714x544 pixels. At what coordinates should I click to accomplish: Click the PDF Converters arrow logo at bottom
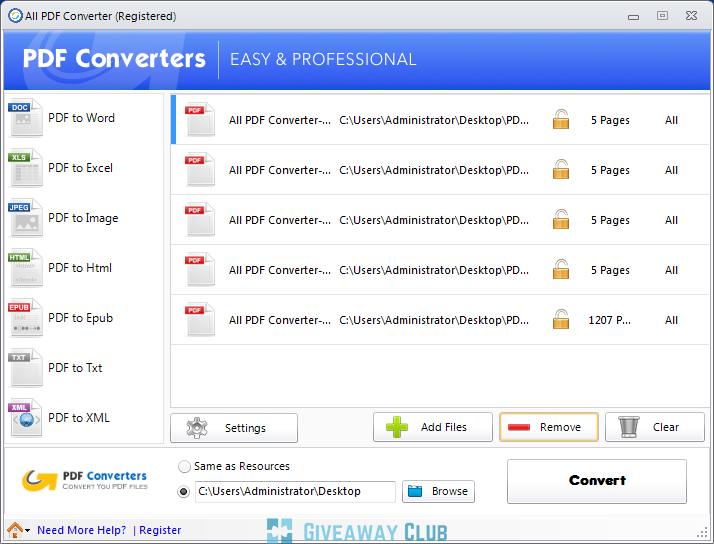[39, 481]
